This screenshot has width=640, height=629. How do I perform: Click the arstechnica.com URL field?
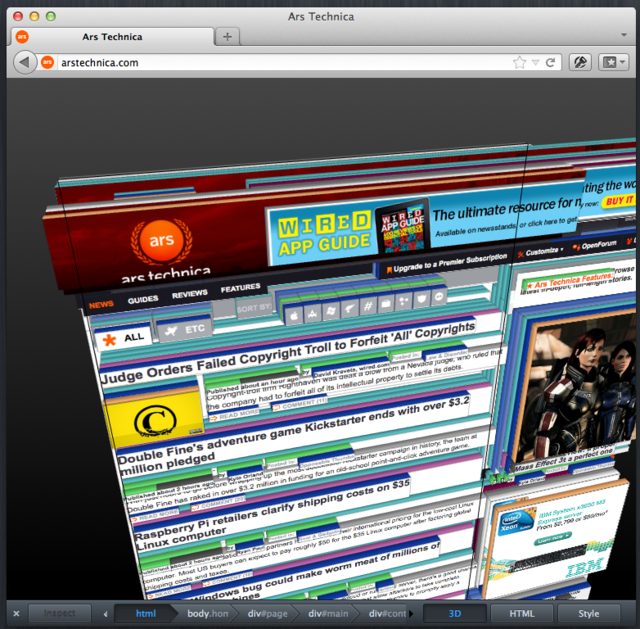(x=284, y=62)
